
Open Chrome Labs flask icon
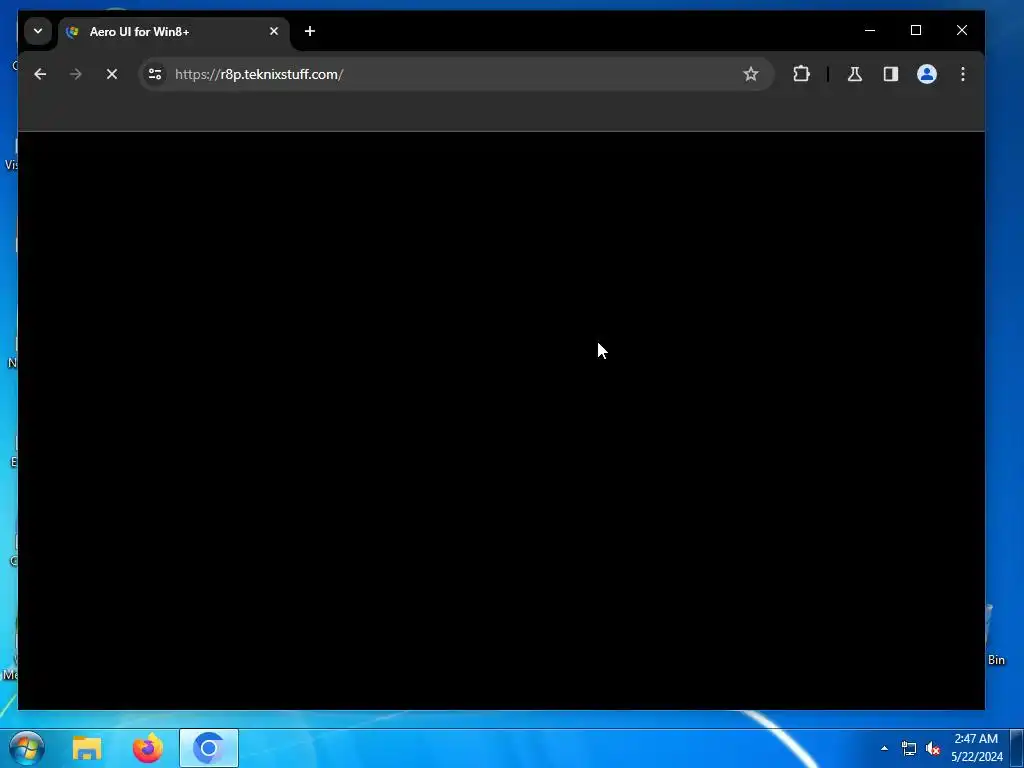854,74
